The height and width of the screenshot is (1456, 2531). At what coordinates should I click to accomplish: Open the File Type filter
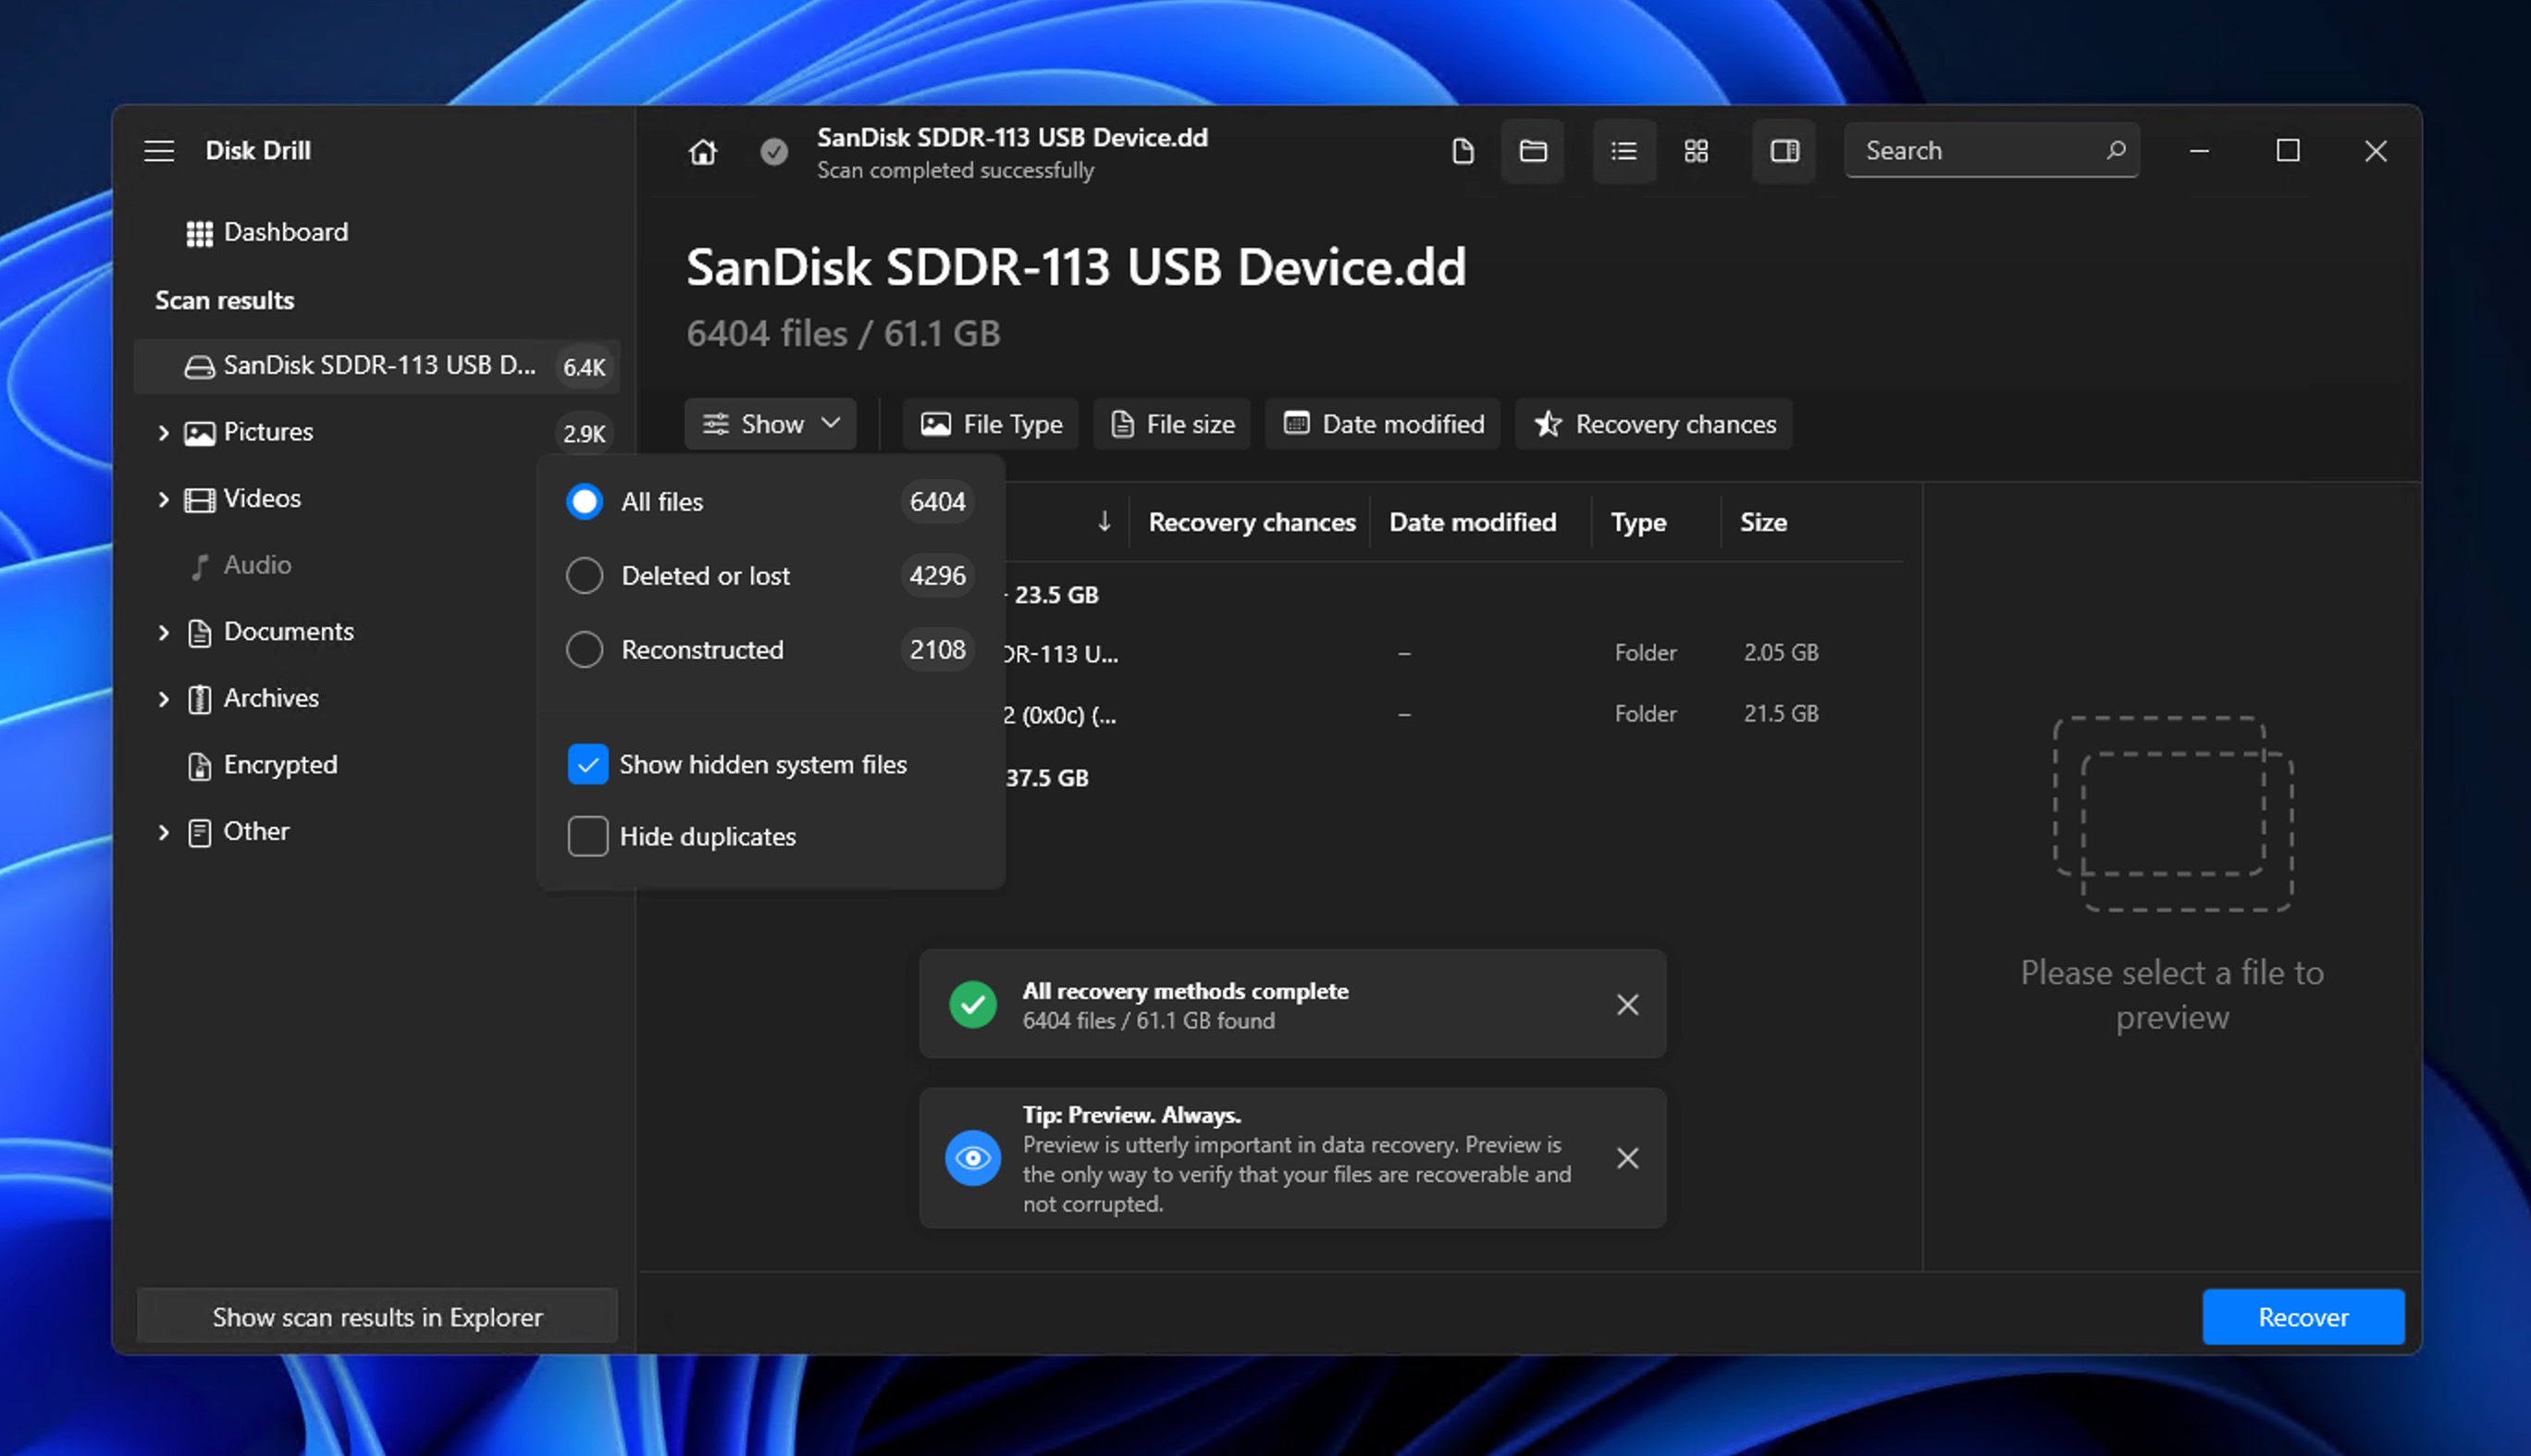click(x=991, y=424)
